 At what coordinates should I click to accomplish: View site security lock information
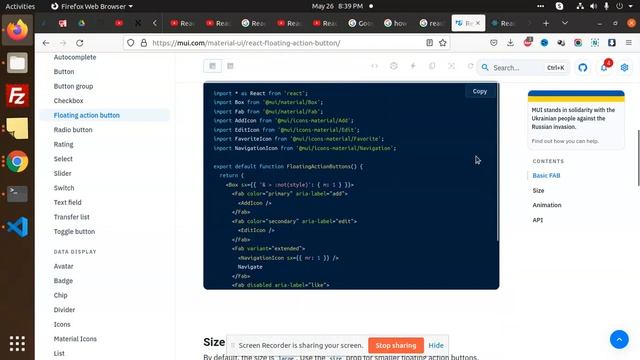[x=144, y=43]
